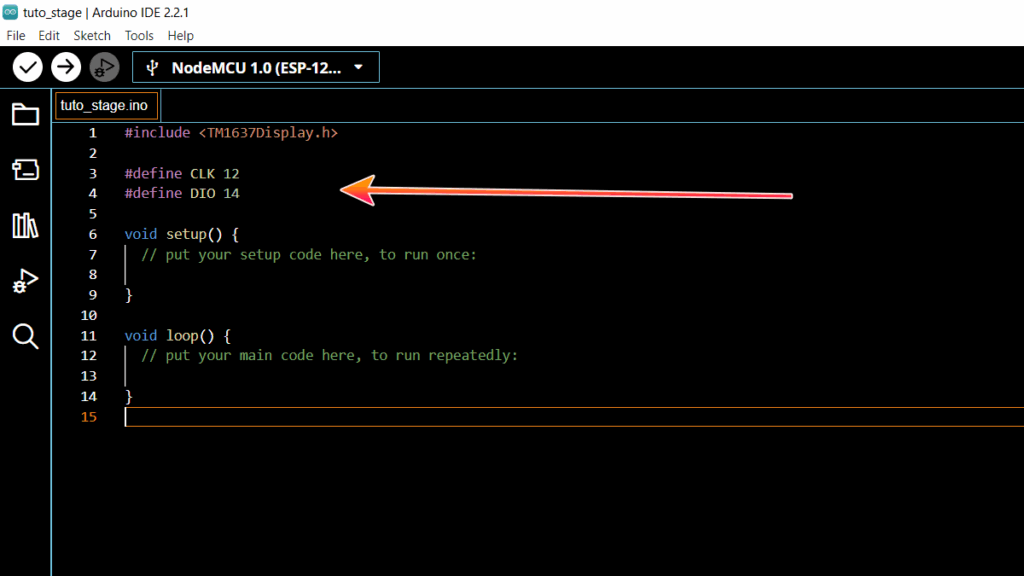Open the Sketch menu

point(92,36)
